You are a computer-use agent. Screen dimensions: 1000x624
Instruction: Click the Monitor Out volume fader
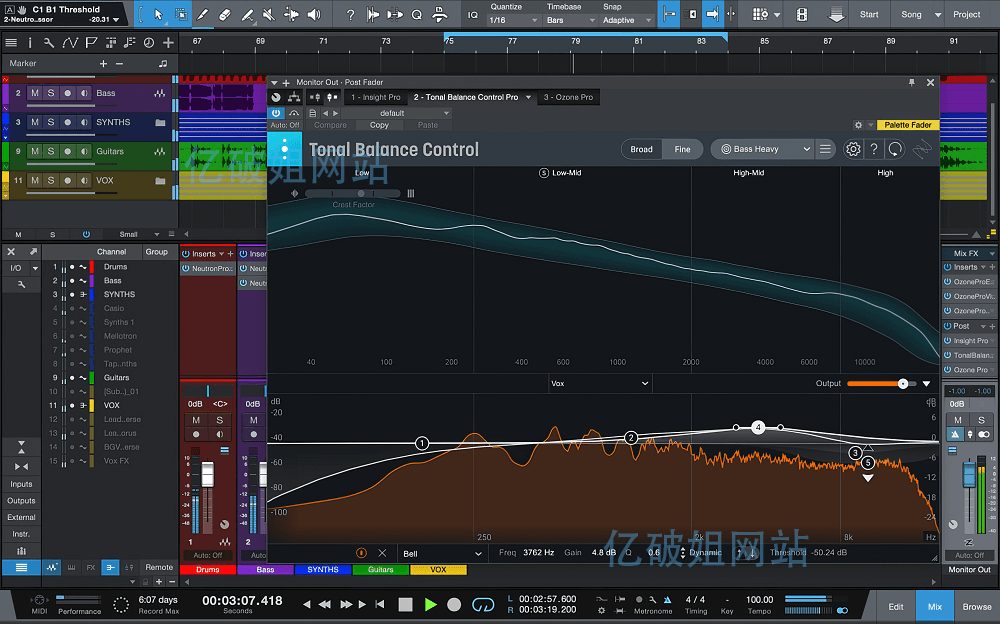coord(969,475)
